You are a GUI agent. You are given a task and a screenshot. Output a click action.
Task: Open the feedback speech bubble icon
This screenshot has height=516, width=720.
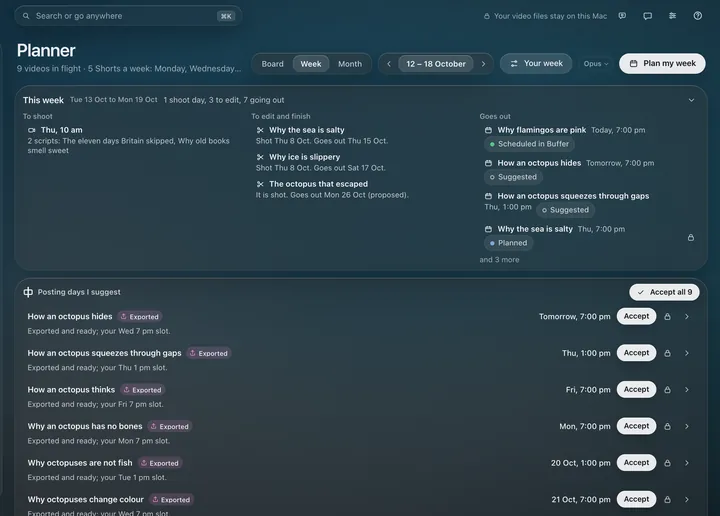[x=622, y=16]
